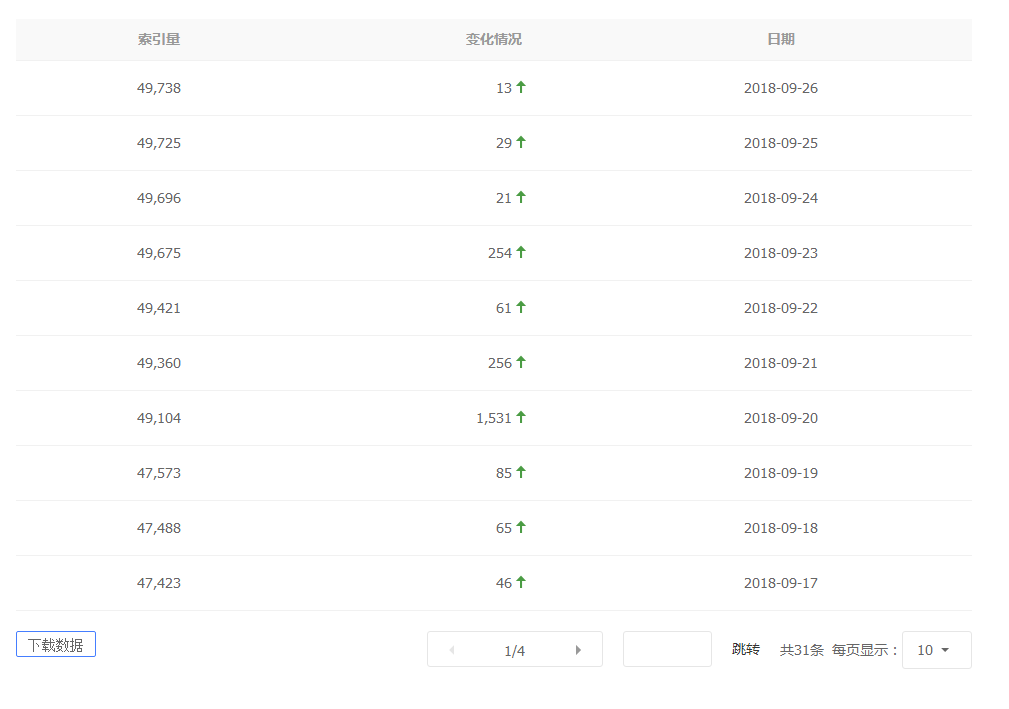The height and width of the screenshot is (709, 1009).
Task: Focus the page number jump input field
Action: (x=667, y=649)
